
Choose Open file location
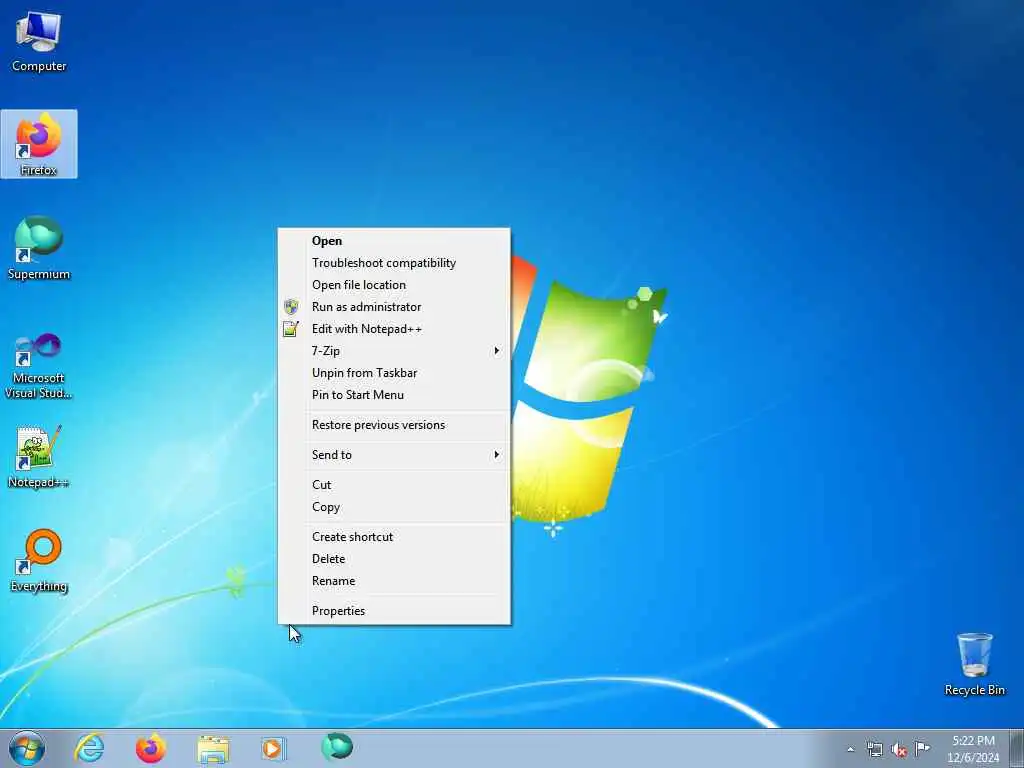[394, 285]
